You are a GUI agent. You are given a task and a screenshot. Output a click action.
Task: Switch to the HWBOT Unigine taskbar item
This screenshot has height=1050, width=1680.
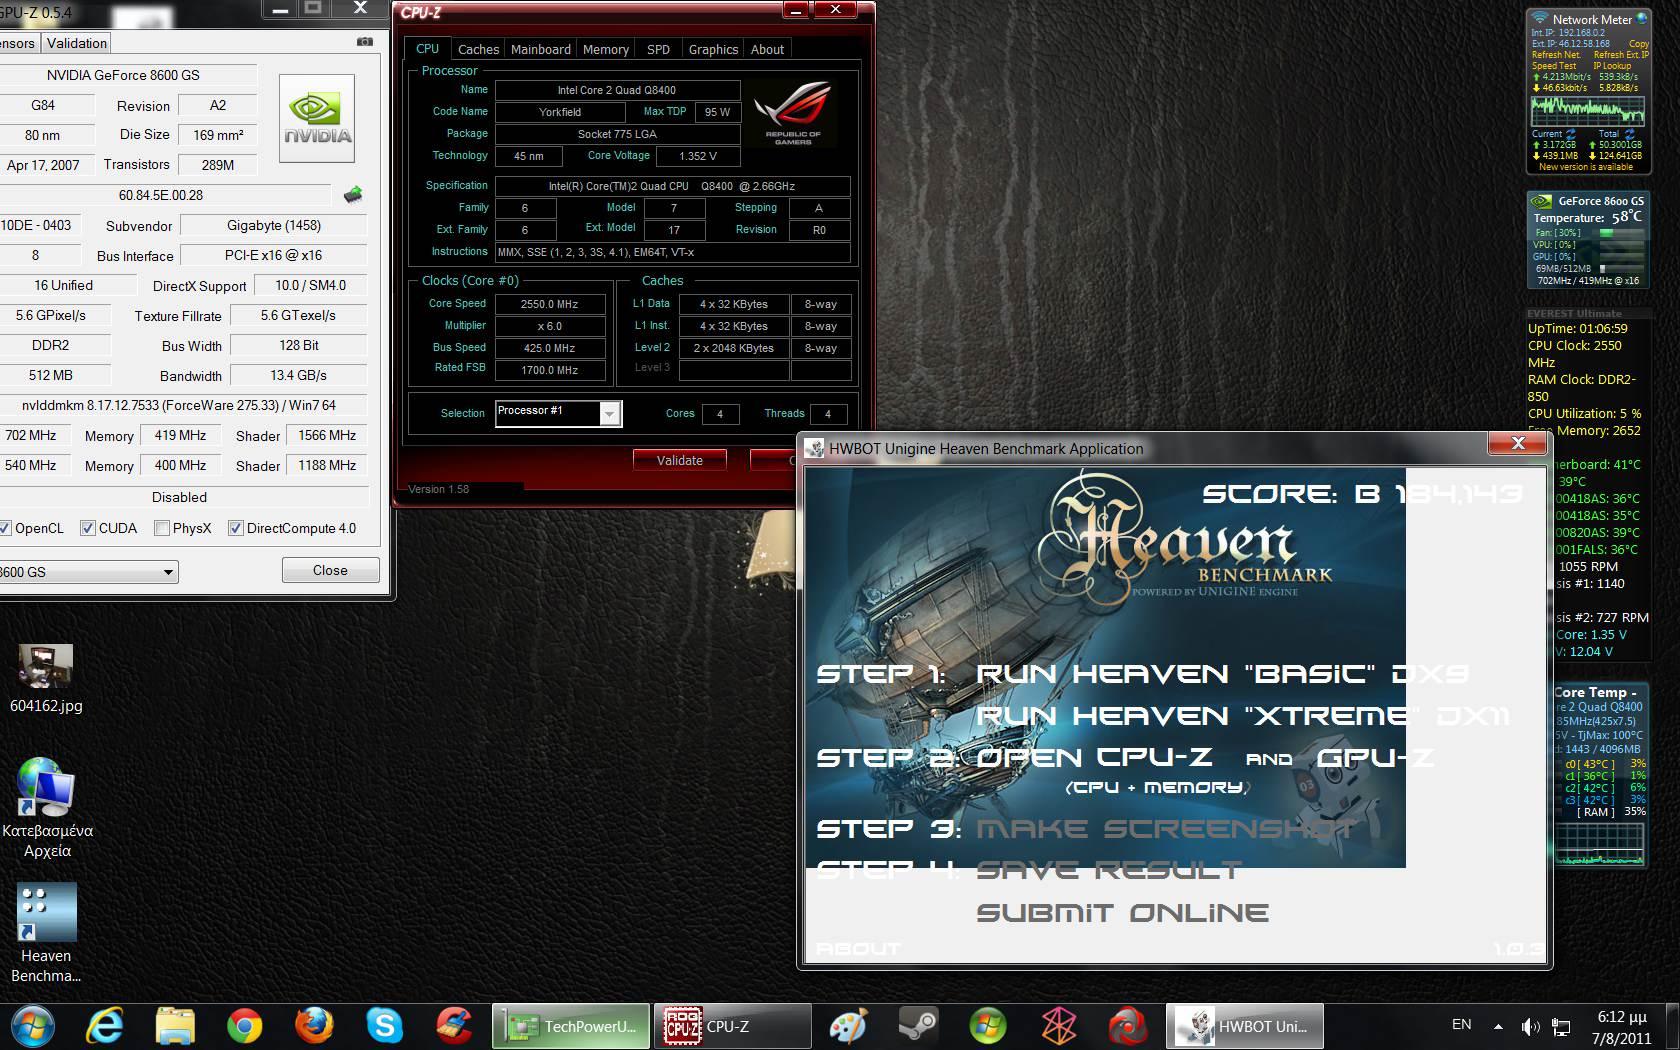1245,1026
